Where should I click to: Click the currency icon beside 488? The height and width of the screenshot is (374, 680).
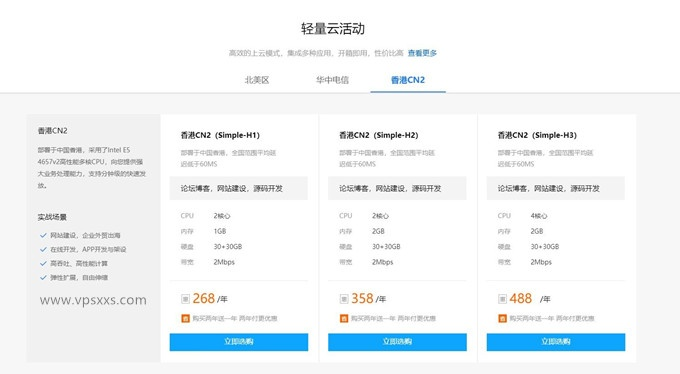[502, 299]
